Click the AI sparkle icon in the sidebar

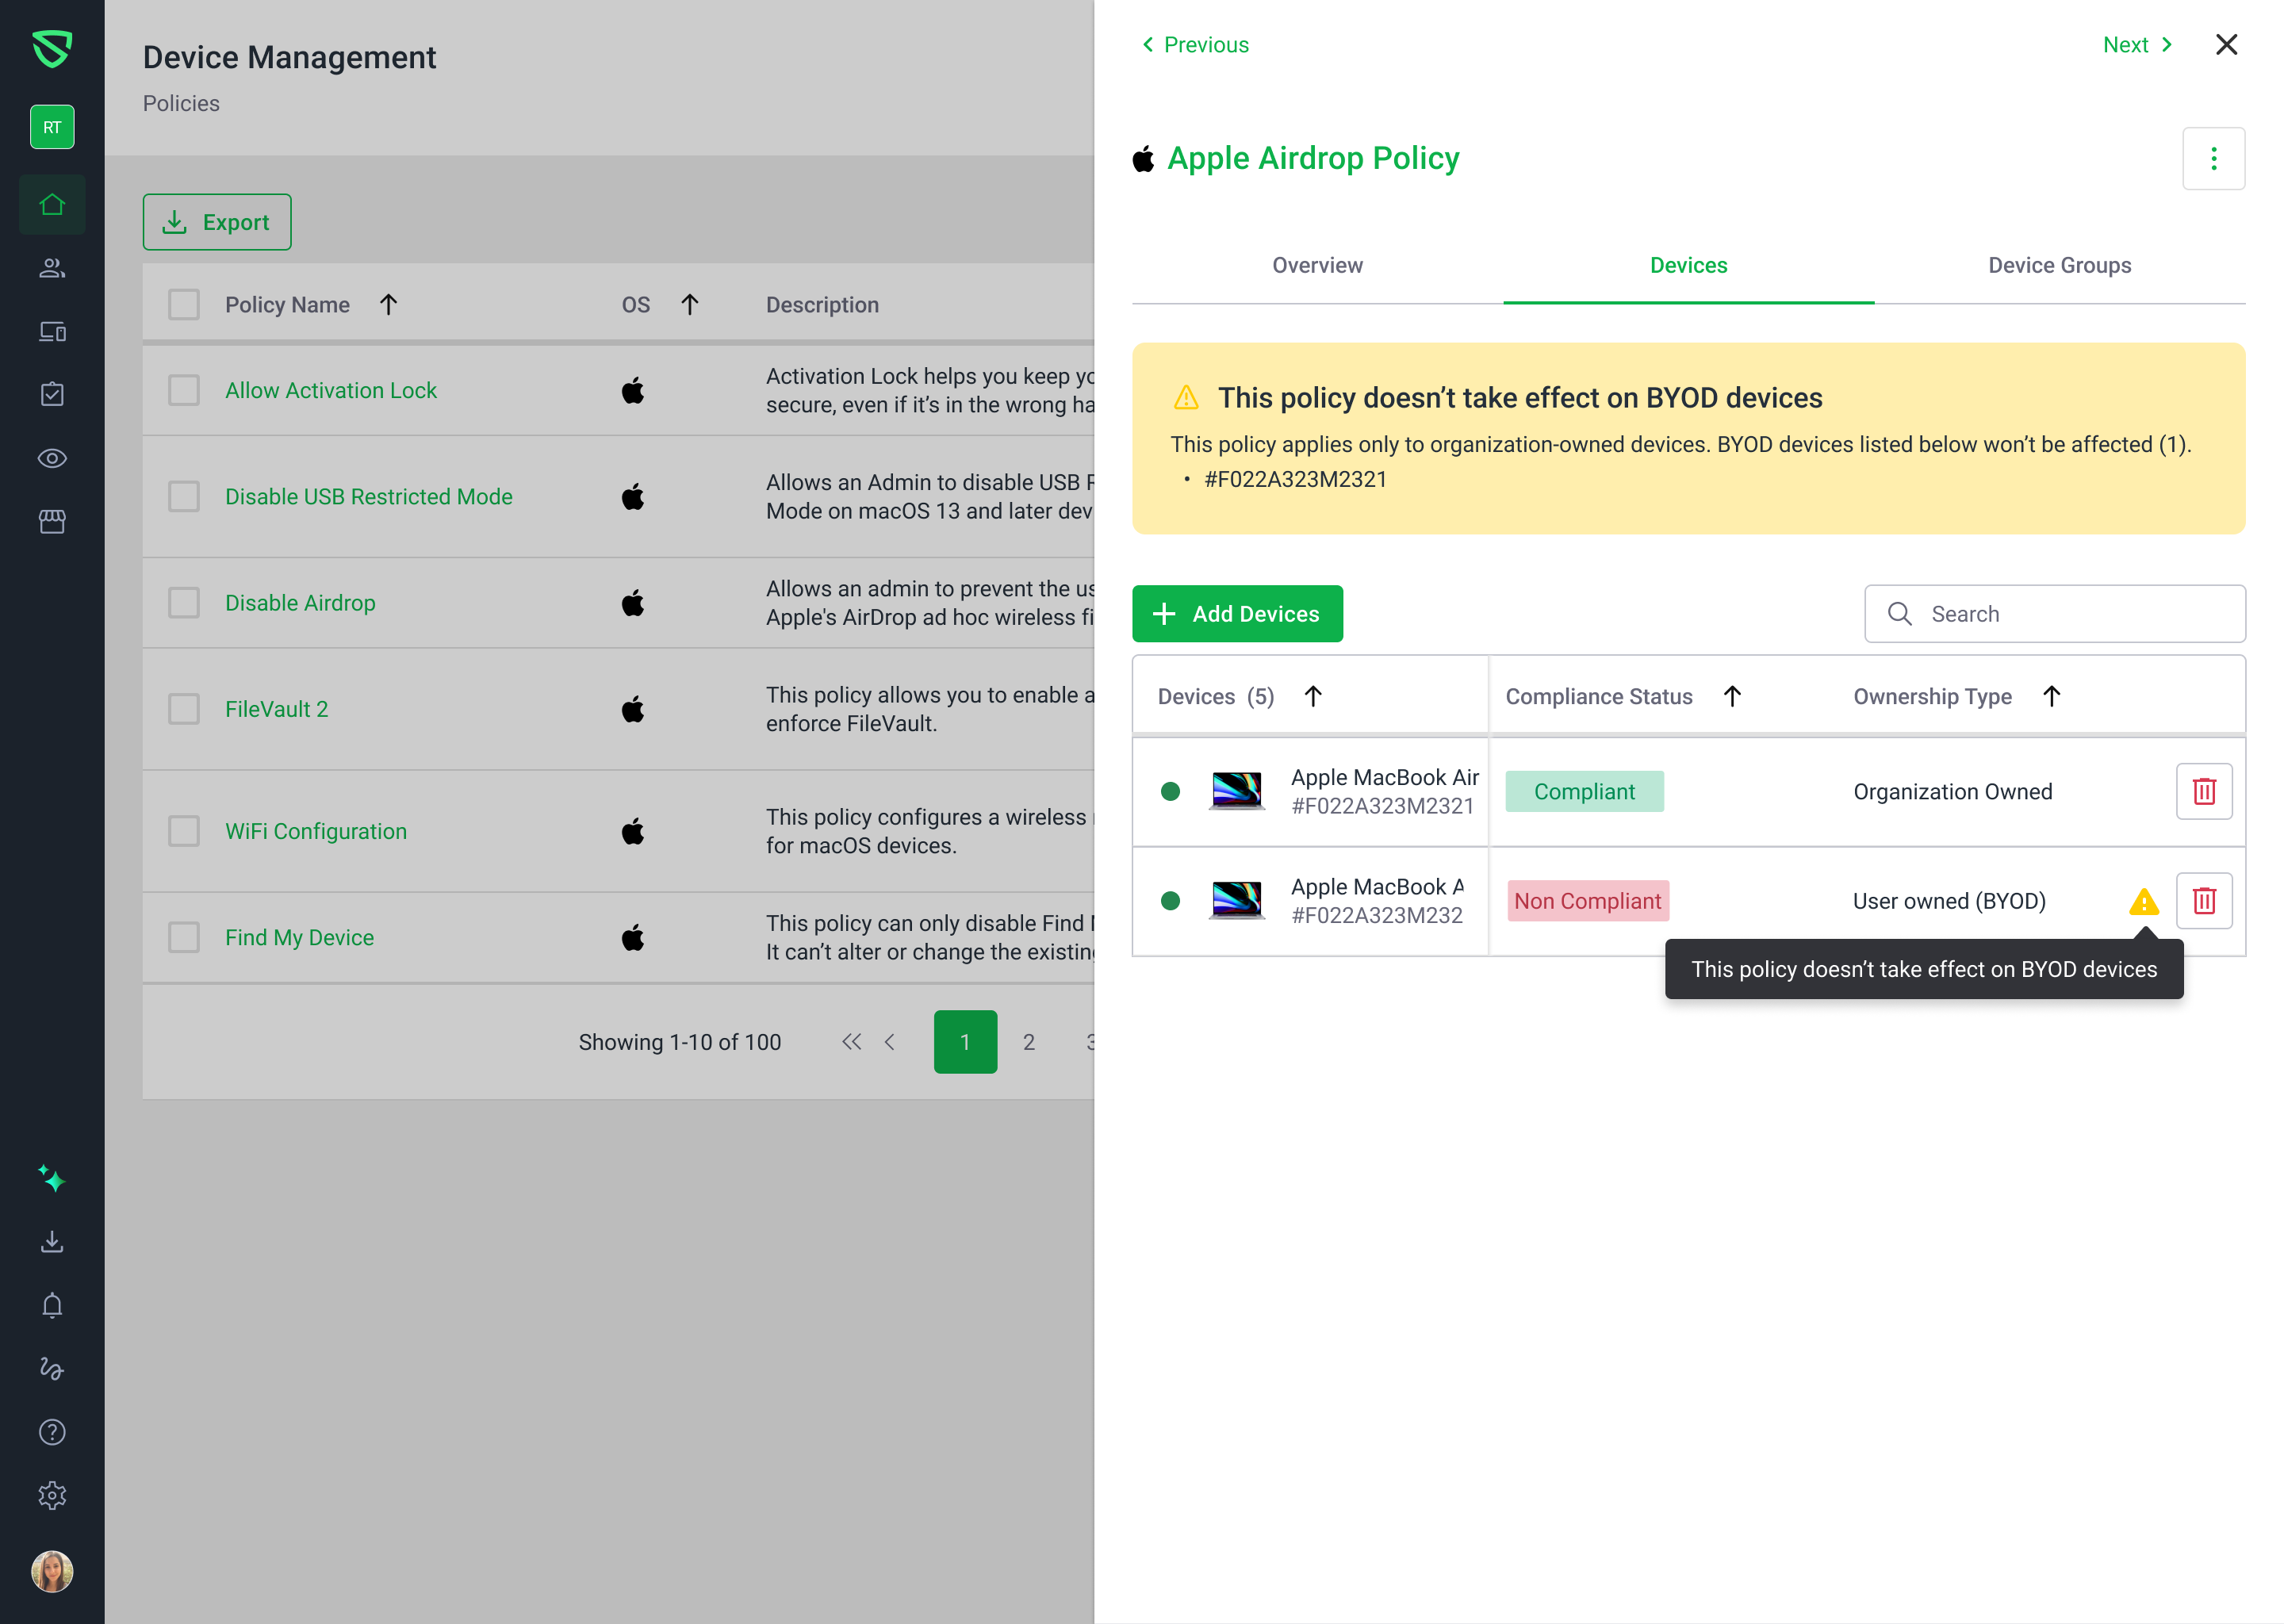click(x=52, y=1179)
